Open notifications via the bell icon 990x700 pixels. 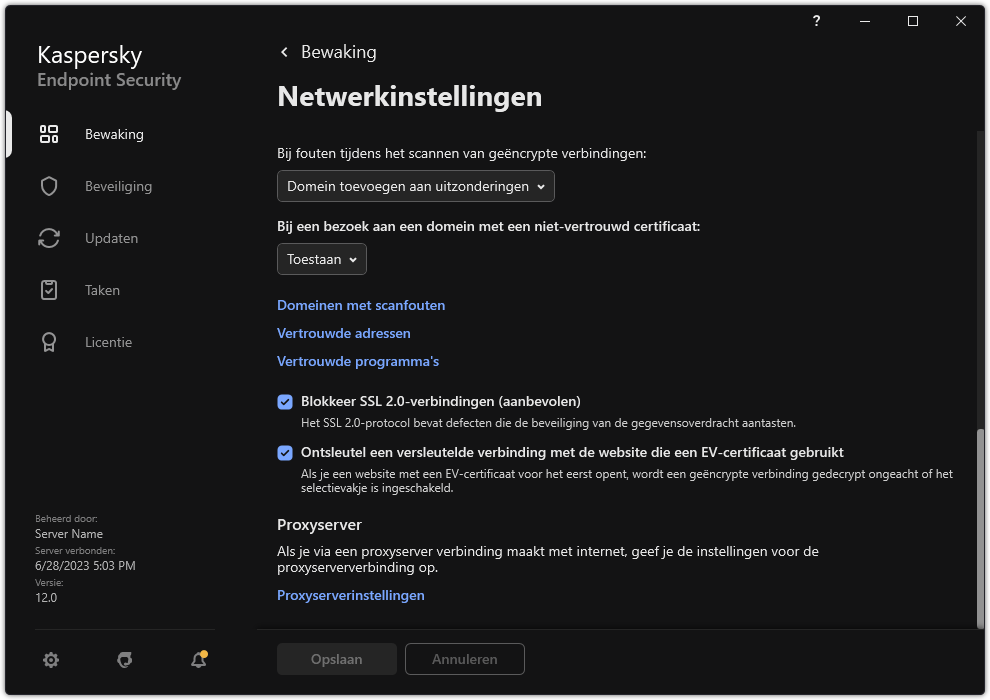tap(197, 661)
